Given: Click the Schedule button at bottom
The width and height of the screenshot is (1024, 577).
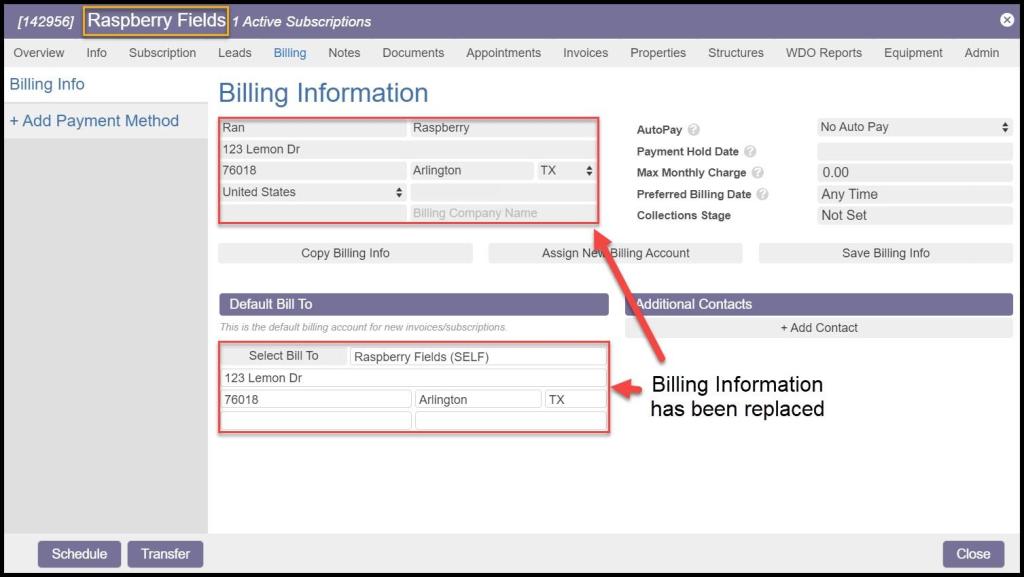Looking at the screenshot, I should click(79, 554).
